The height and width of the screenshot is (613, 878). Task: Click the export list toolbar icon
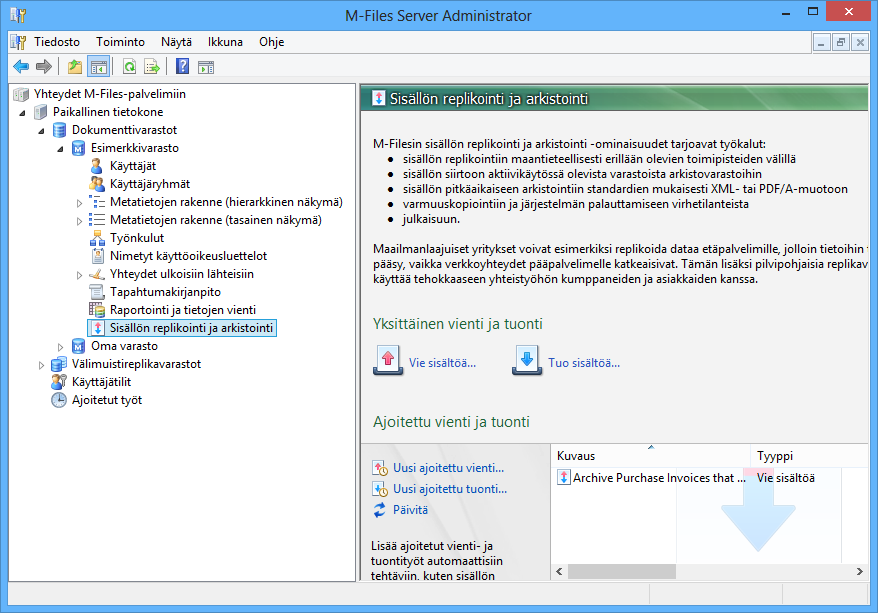tap(152, 67)
